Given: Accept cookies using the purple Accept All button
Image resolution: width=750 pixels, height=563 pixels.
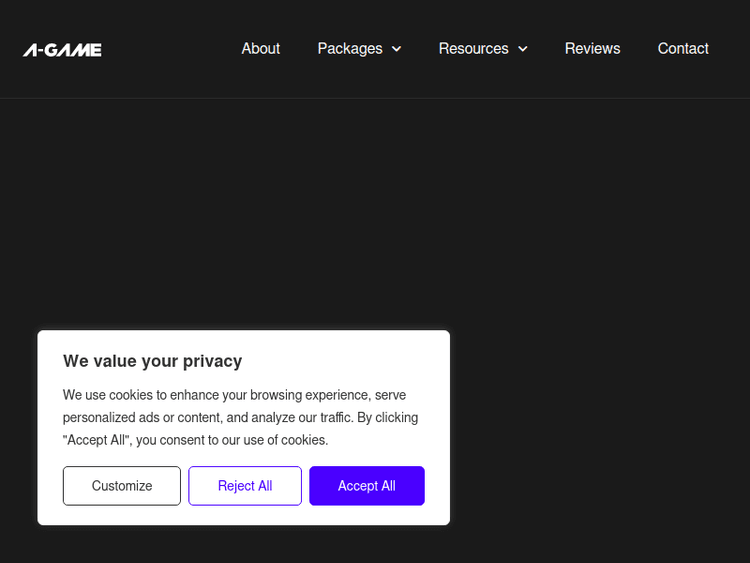Looking at the screenshot, I should pos(366,486).
